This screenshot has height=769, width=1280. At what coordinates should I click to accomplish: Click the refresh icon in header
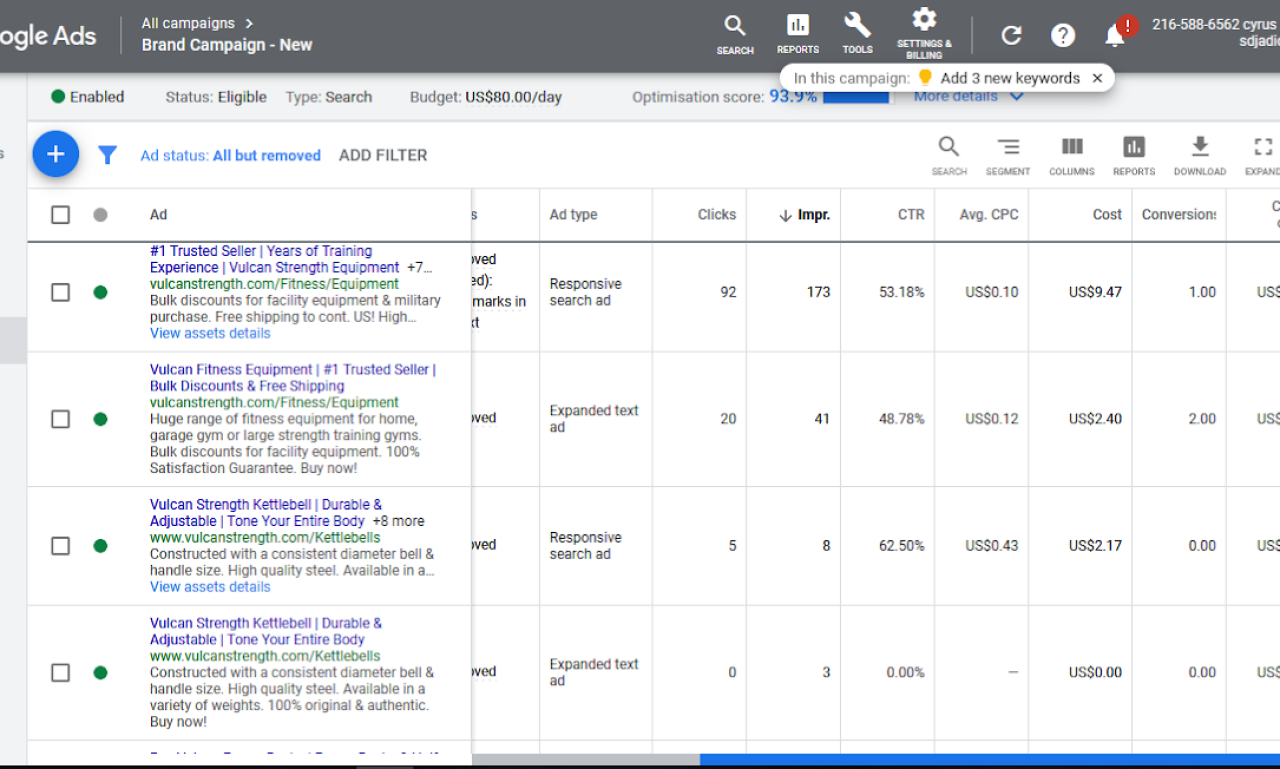(x=1011, y=36)
